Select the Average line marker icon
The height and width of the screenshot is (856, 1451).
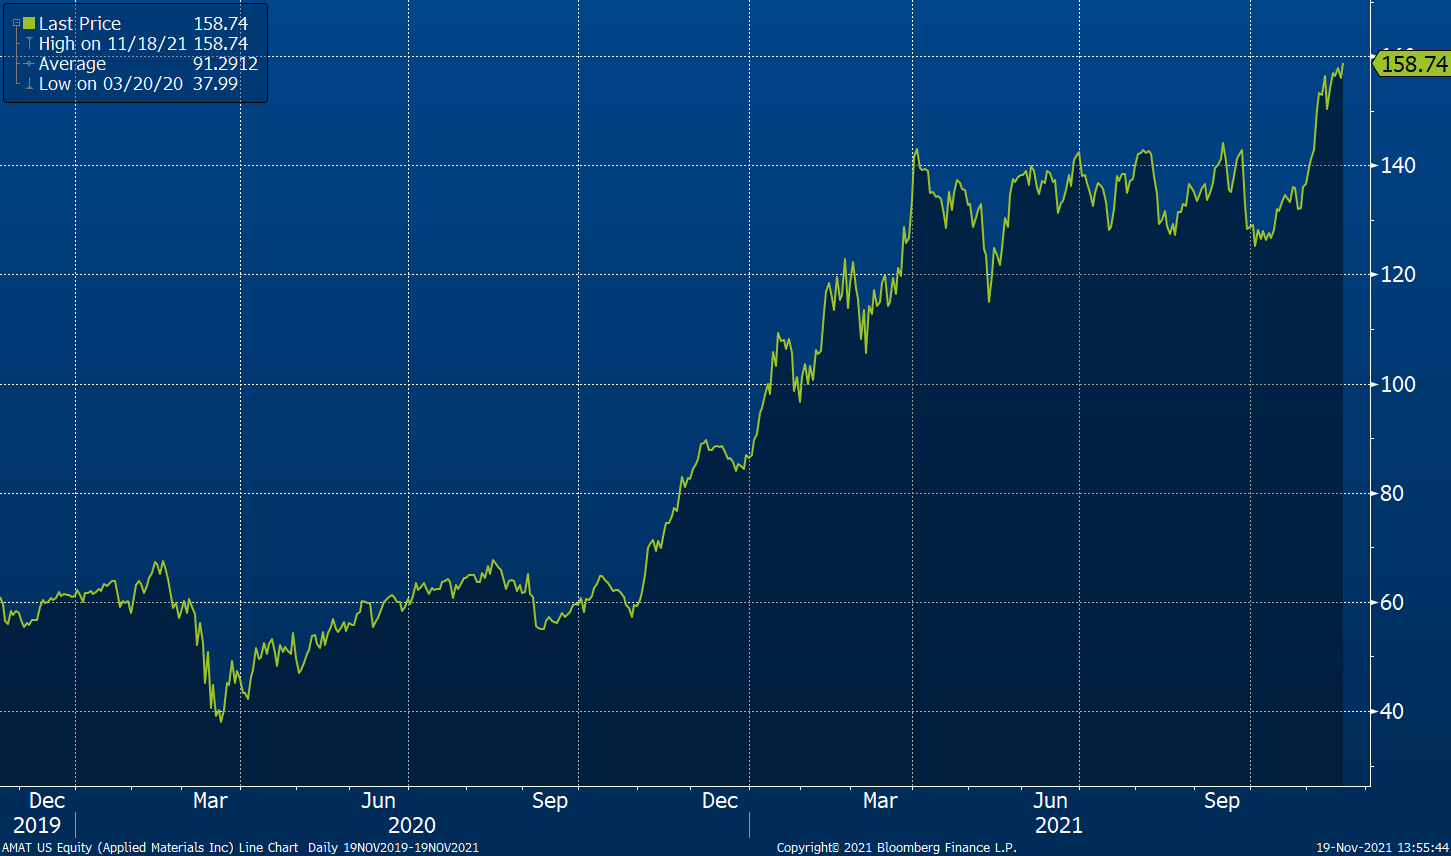coord(29,64)
